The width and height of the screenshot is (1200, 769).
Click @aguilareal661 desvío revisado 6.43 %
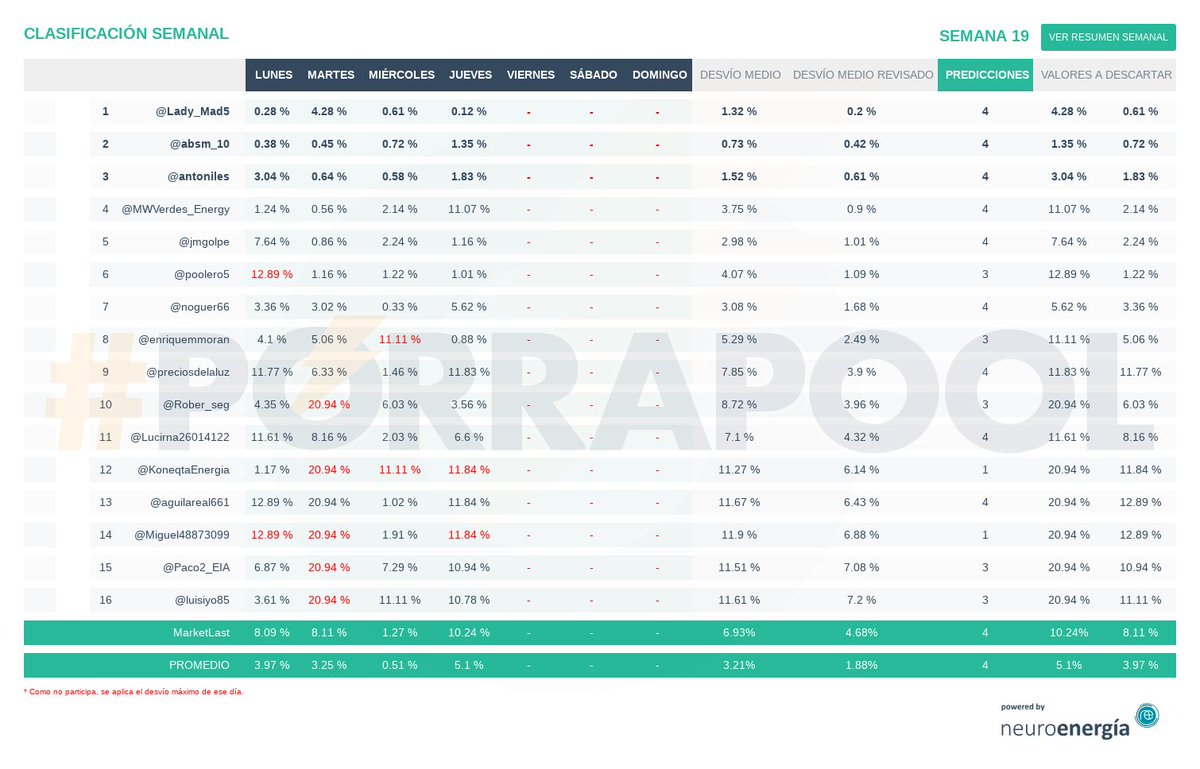click(x=861, y=502)
